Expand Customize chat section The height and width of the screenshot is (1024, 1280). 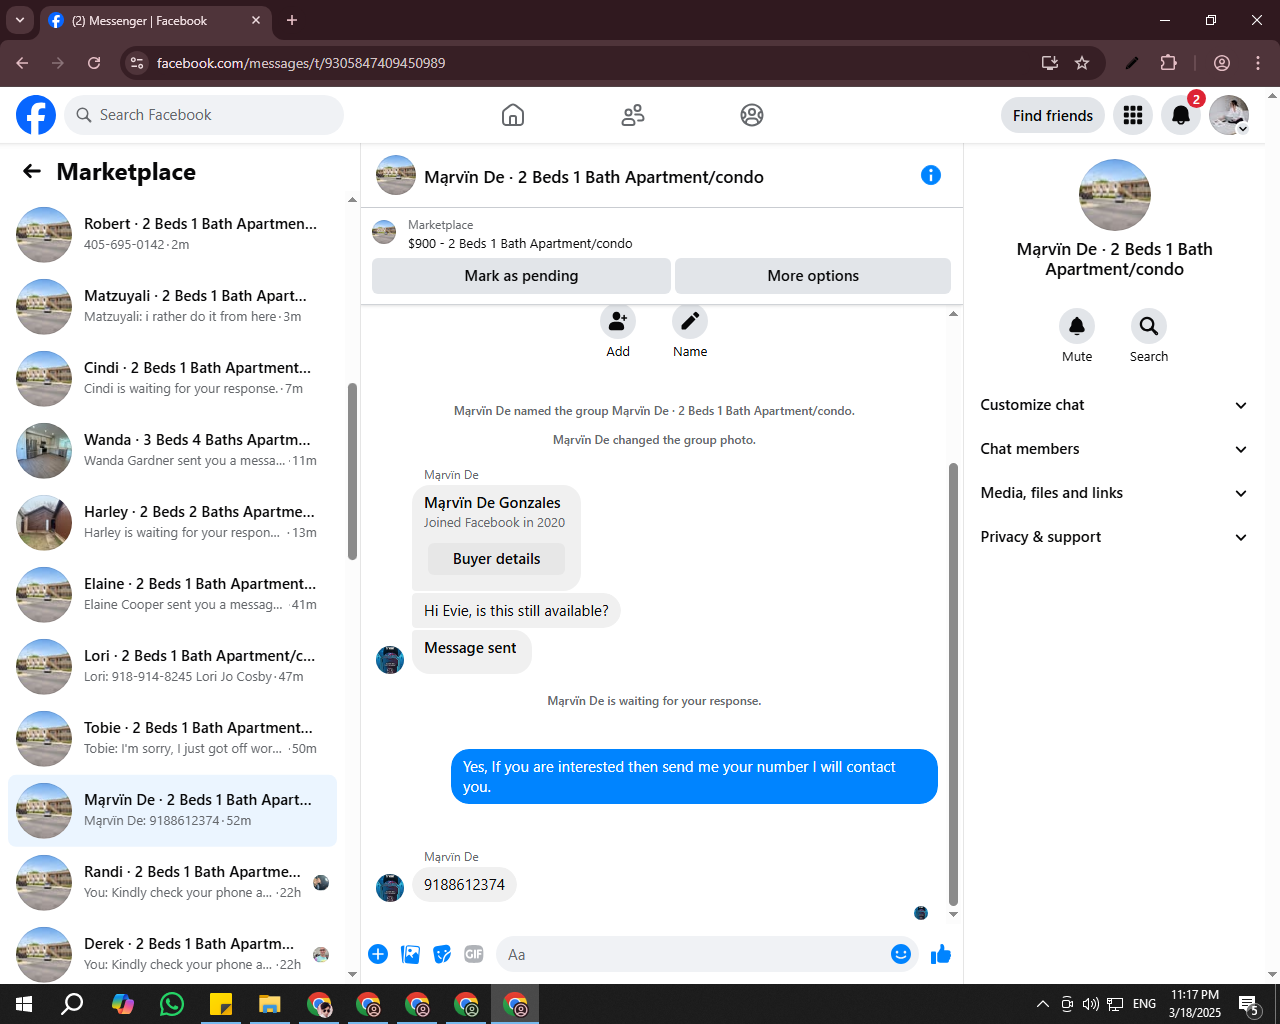tap(1114, 405)
